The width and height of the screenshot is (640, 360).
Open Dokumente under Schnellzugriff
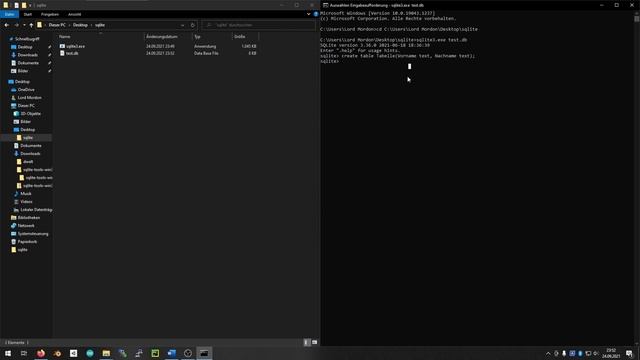pos(28,63)
